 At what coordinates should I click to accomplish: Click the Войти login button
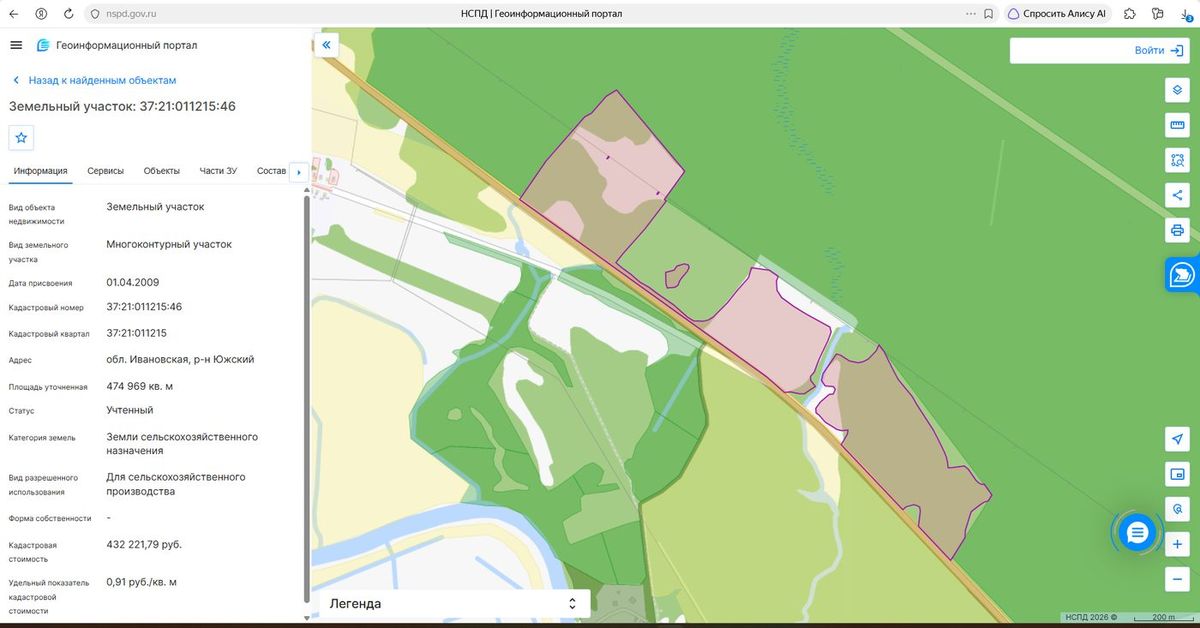click(1160, 50)
